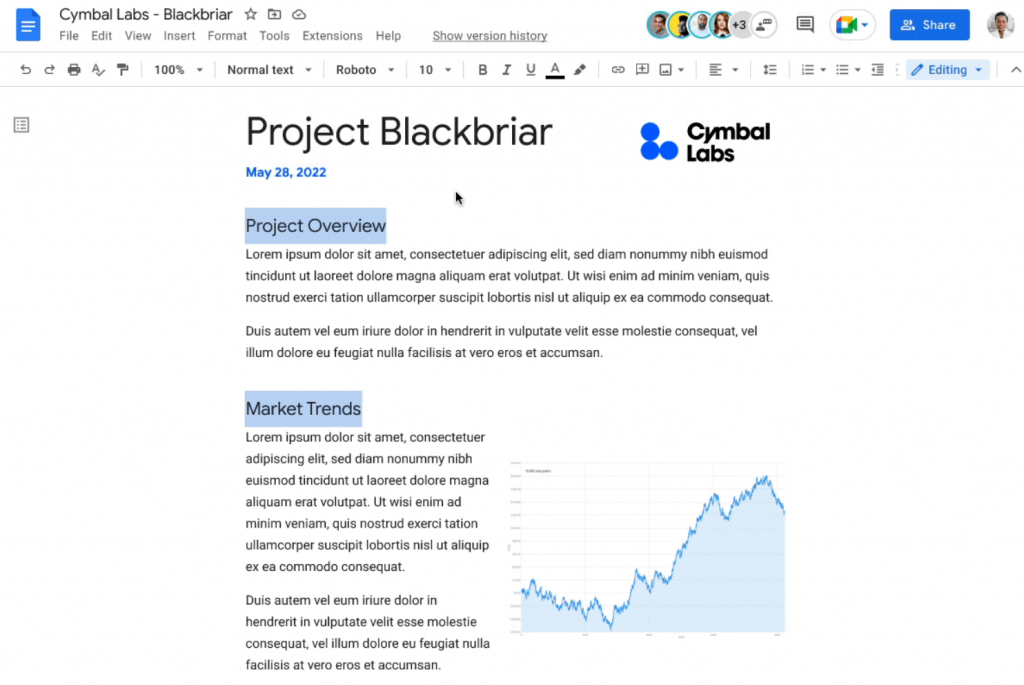This screenshot has height=685, width=1024.
Task: Open the text color picker
Action: 554,69
